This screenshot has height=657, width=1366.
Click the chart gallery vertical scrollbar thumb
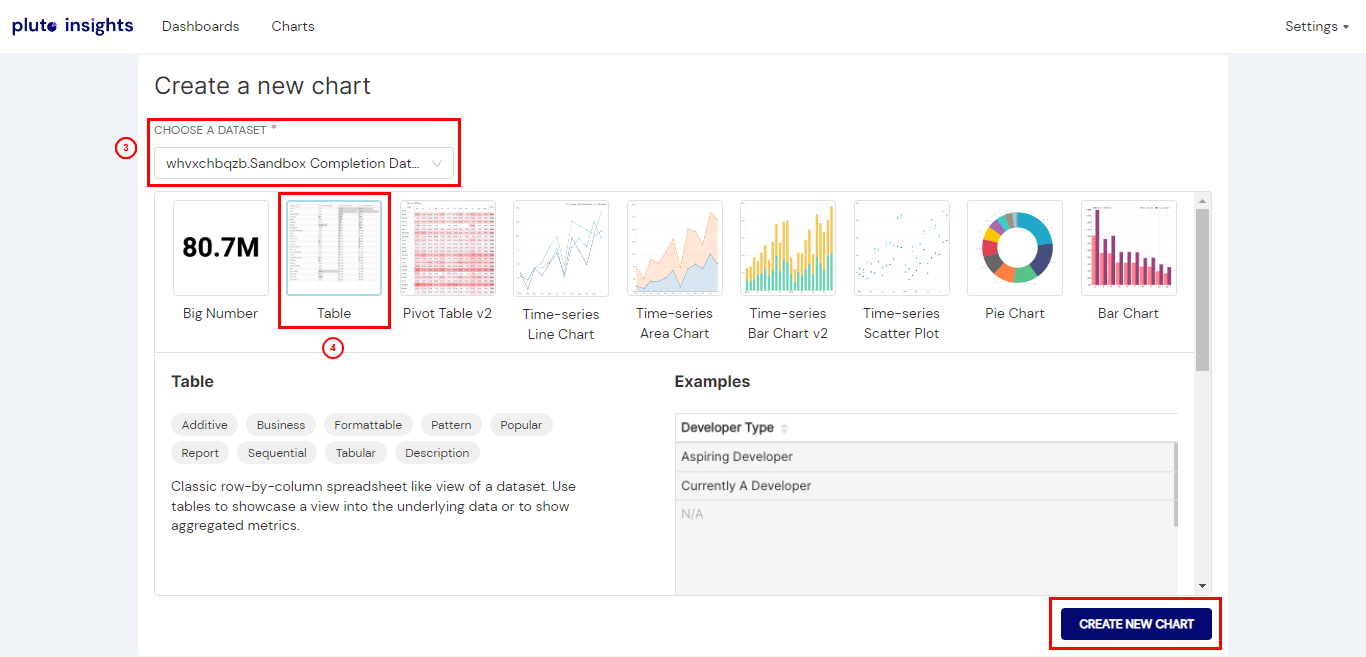pyautogui.click(x=1203, y=289)
